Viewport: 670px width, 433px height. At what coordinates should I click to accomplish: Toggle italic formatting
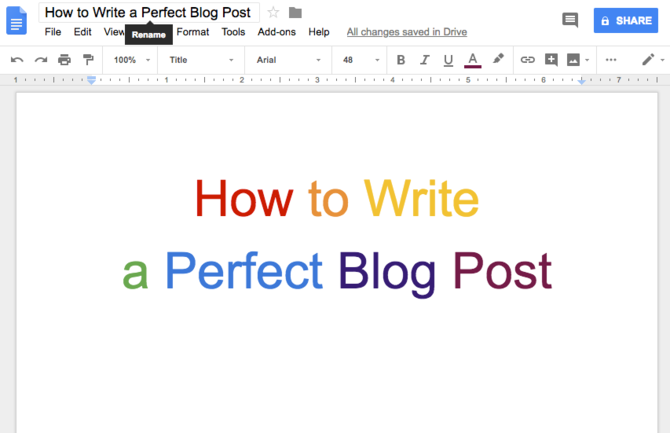[x=424, y=60]
